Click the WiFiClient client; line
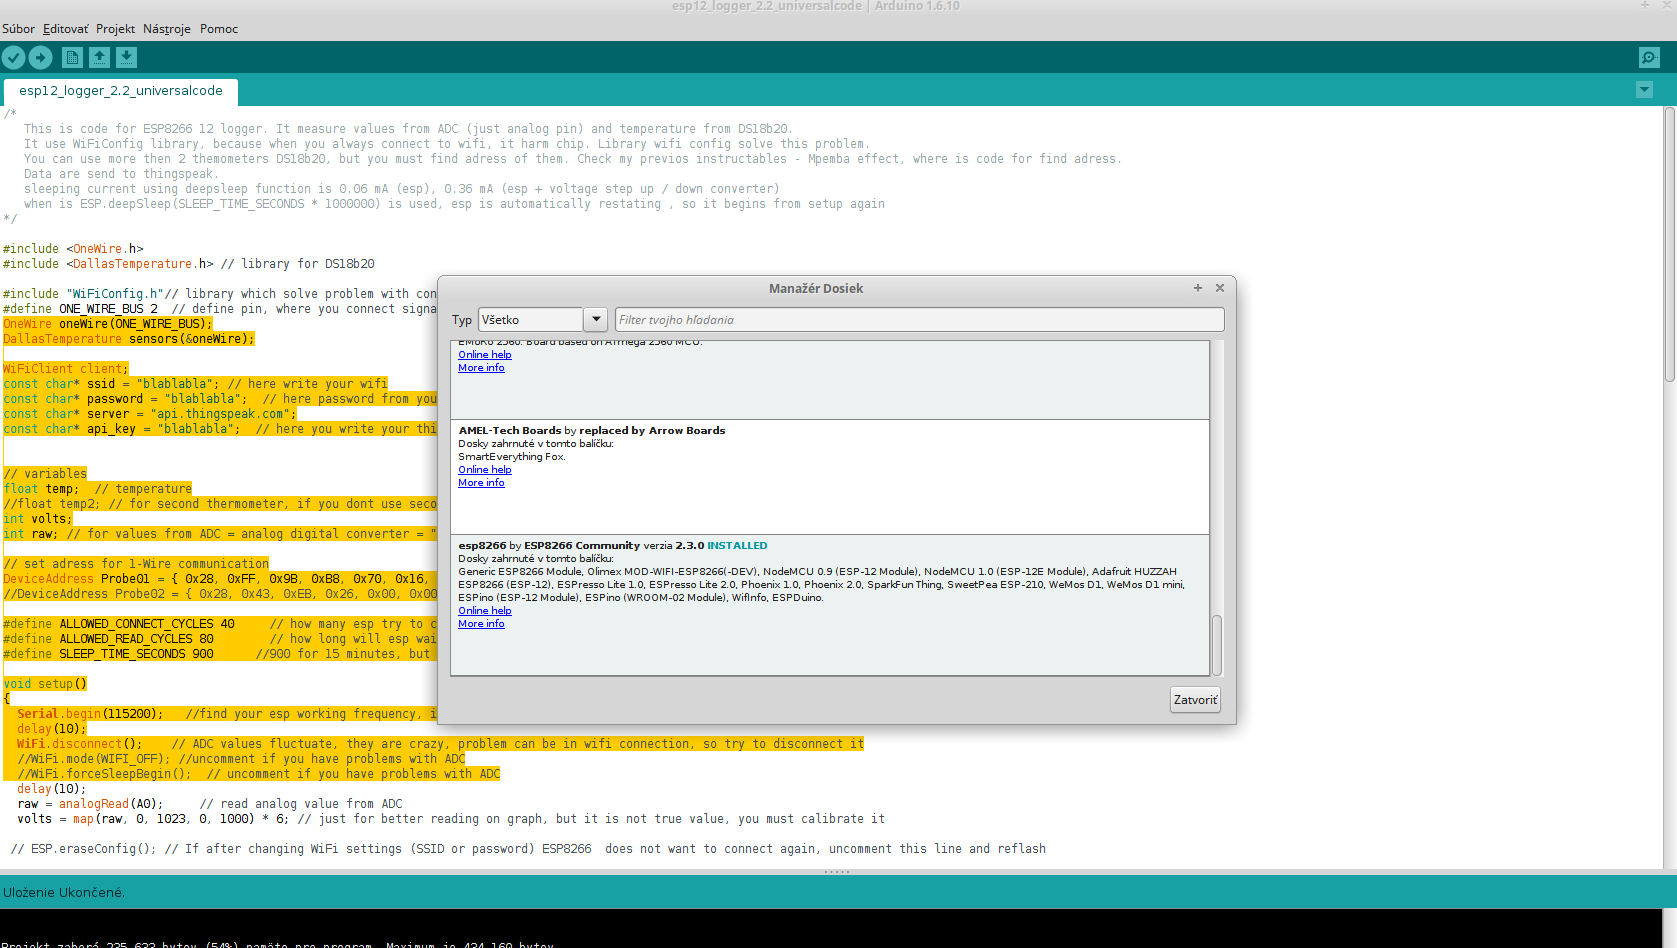 [x=66, y=369]
